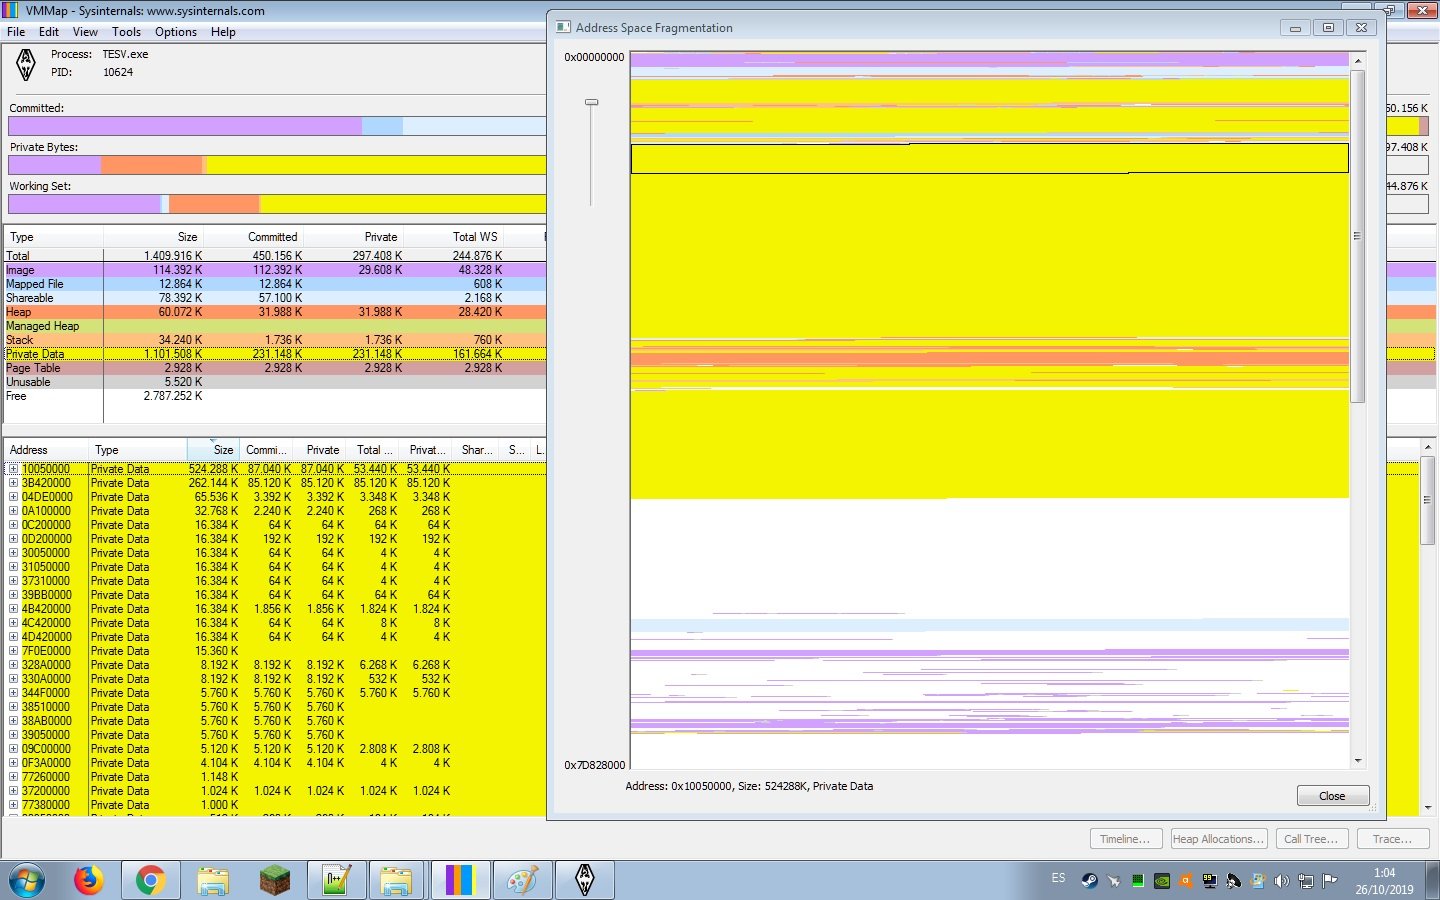Select the Stack summary row

(275, 340)
